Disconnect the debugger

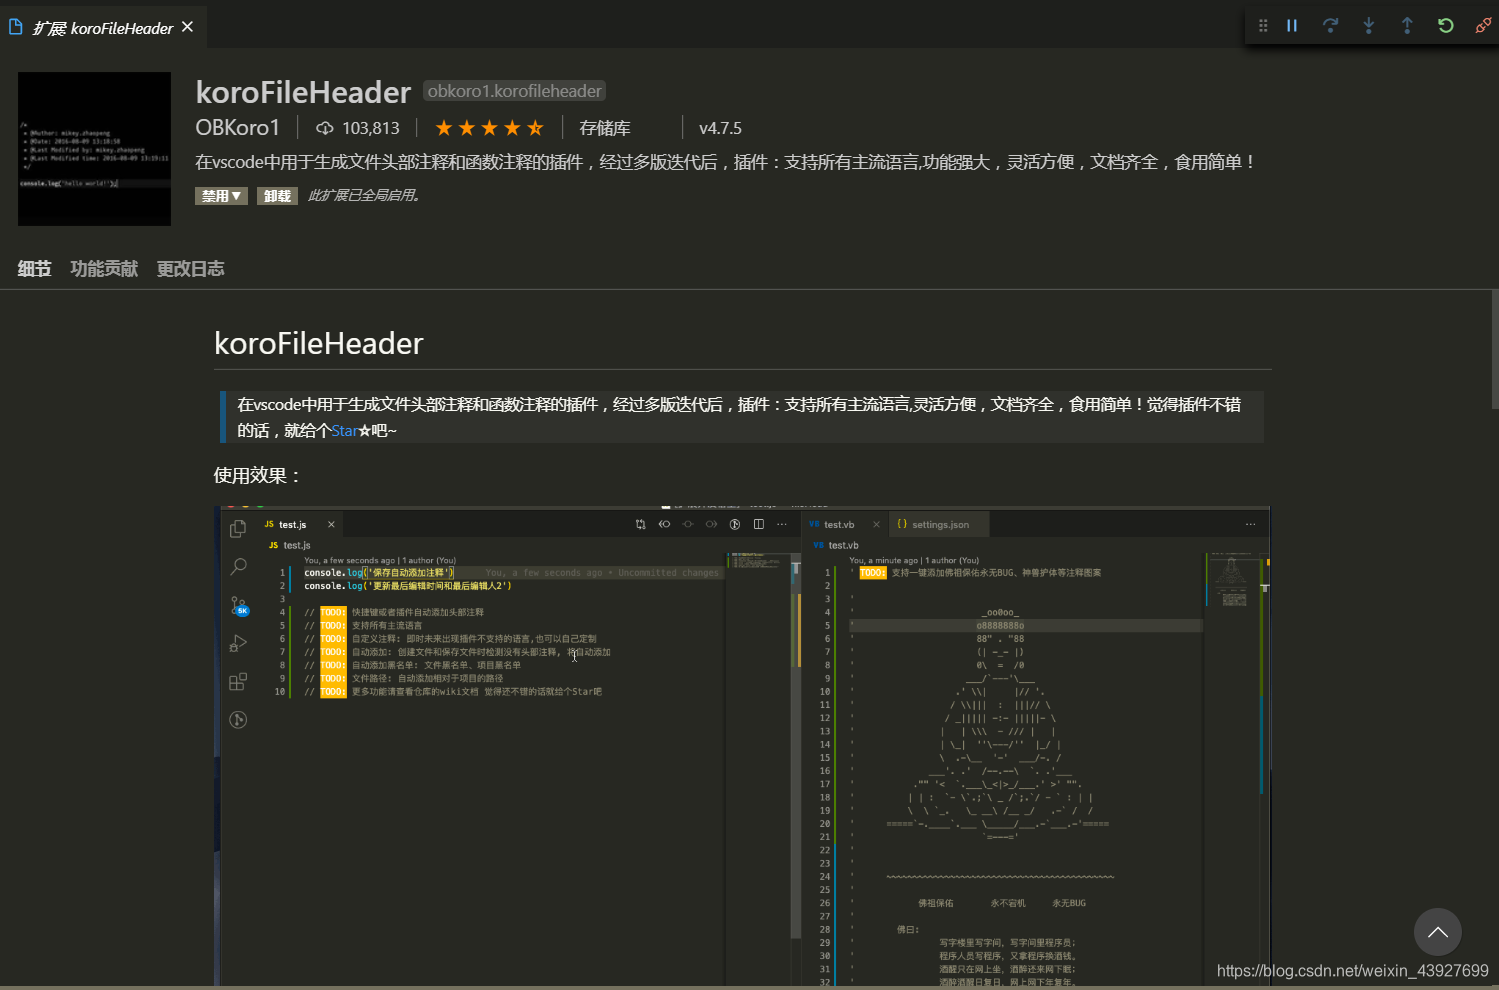1483,25
